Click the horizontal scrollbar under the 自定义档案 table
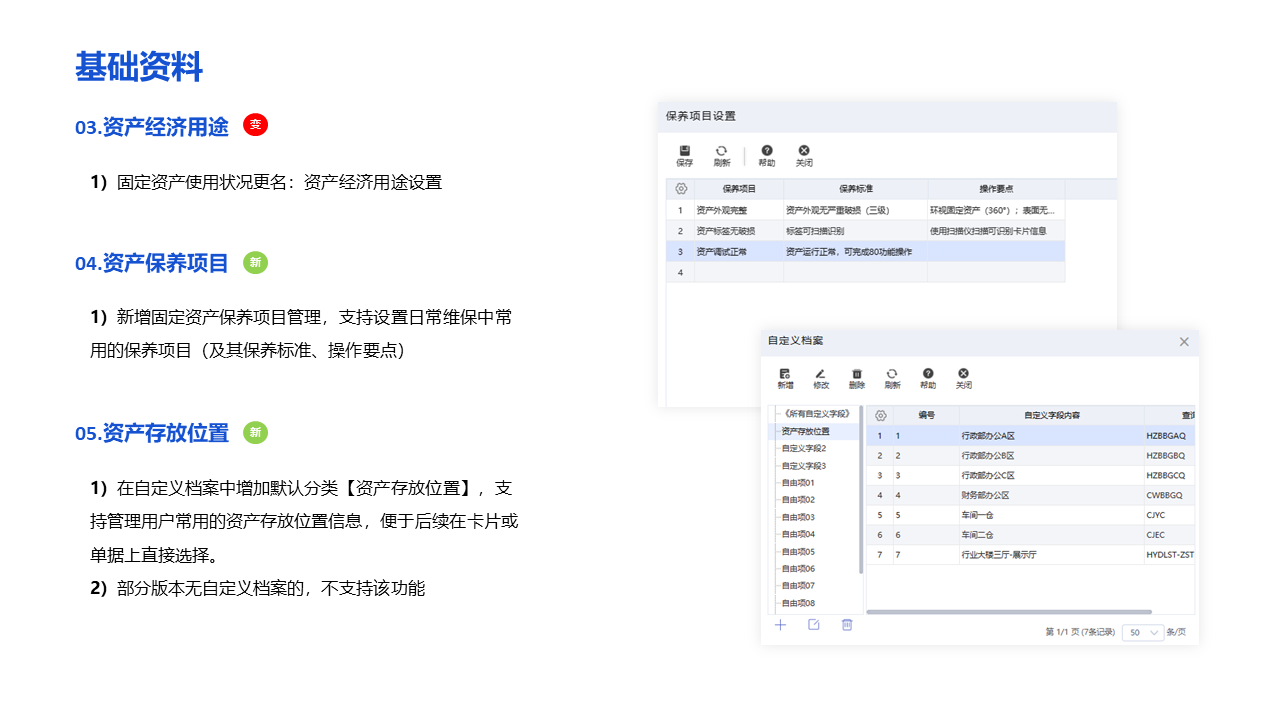Screen dimensions: 1280x720 (1008, 611)
